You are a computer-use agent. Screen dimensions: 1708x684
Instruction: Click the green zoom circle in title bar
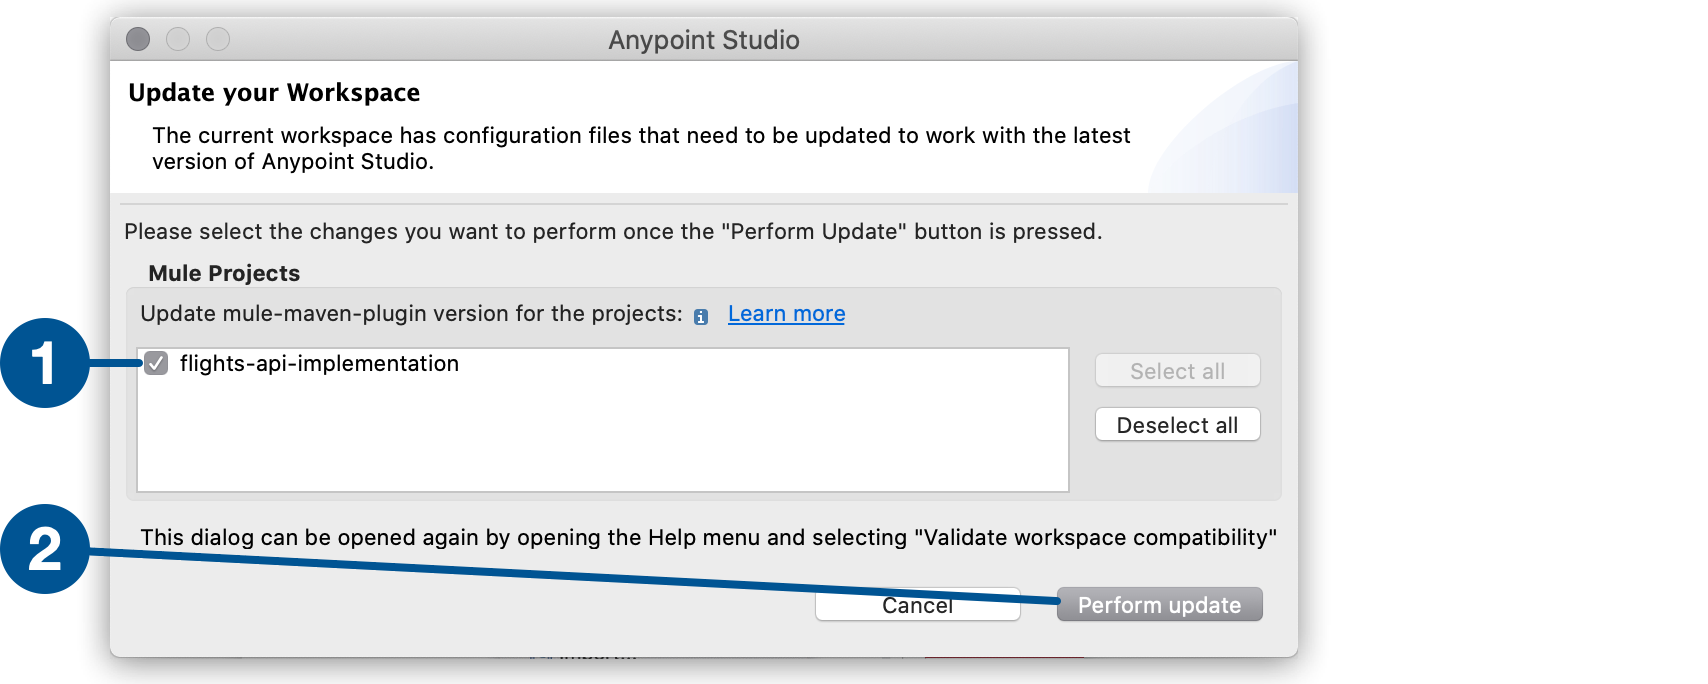click(x=218, y=40)
